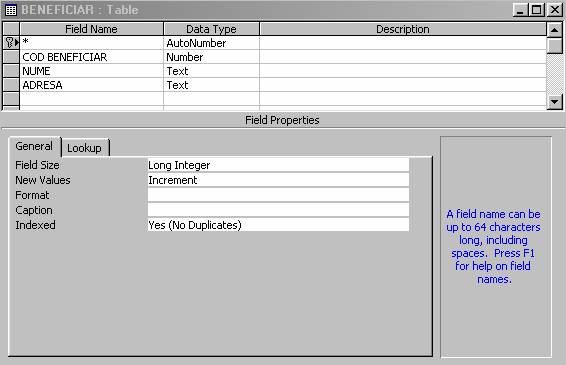
Task: Click the scroll up arrow in the field grid
Action: 554,30
